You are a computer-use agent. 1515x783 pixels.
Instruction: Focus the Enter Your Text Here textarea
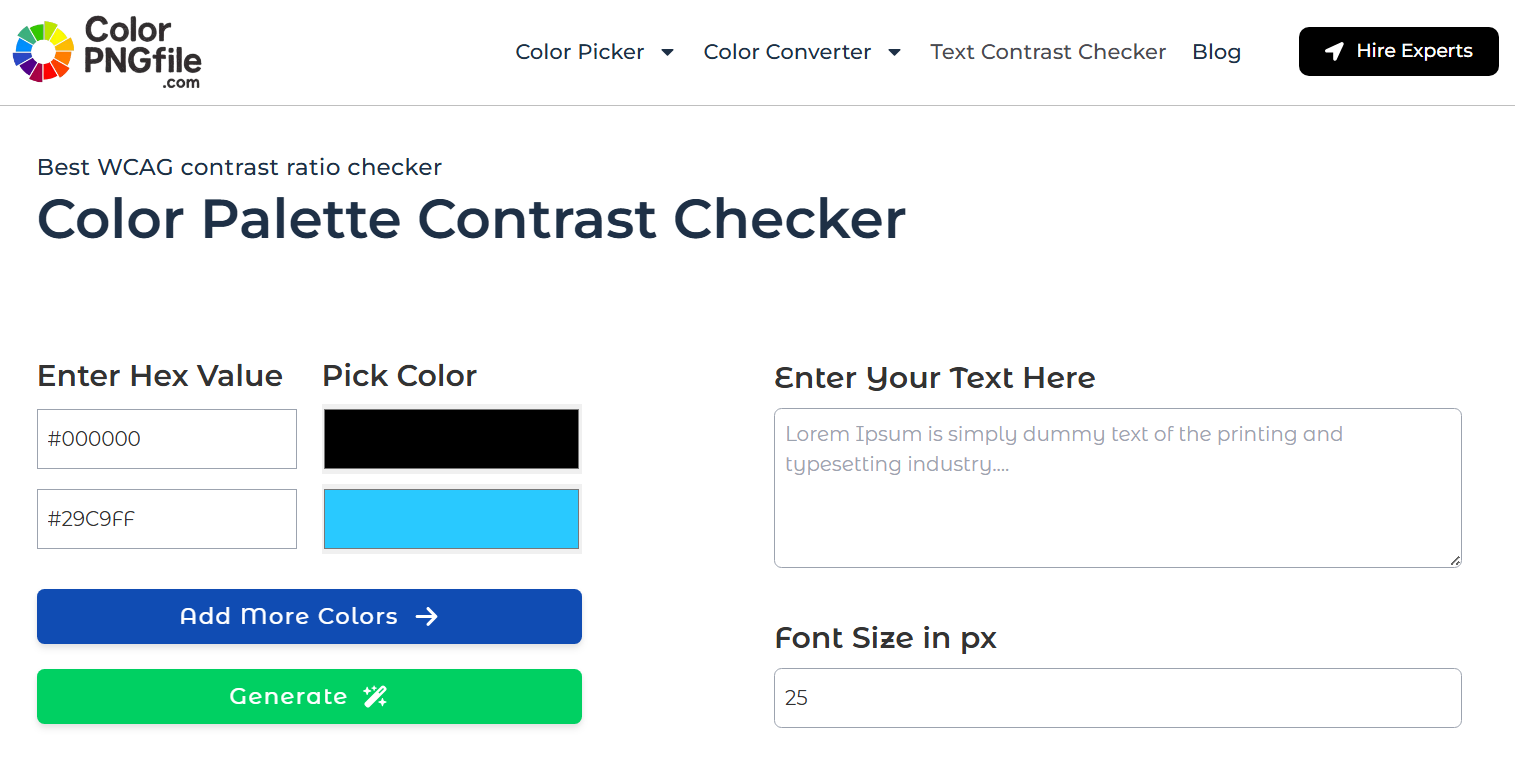[1118, 488]
